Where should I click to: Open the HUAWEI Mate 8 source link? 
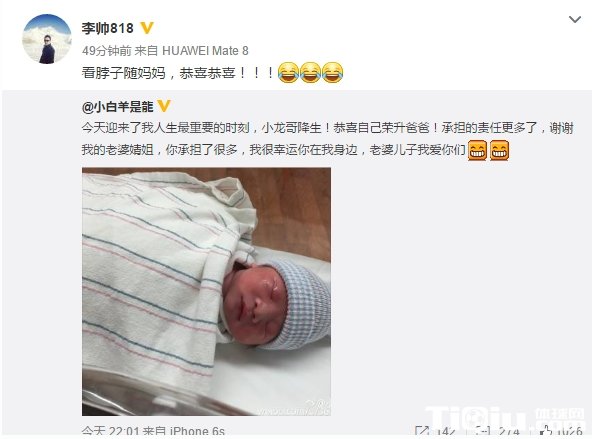pos(205,51)
